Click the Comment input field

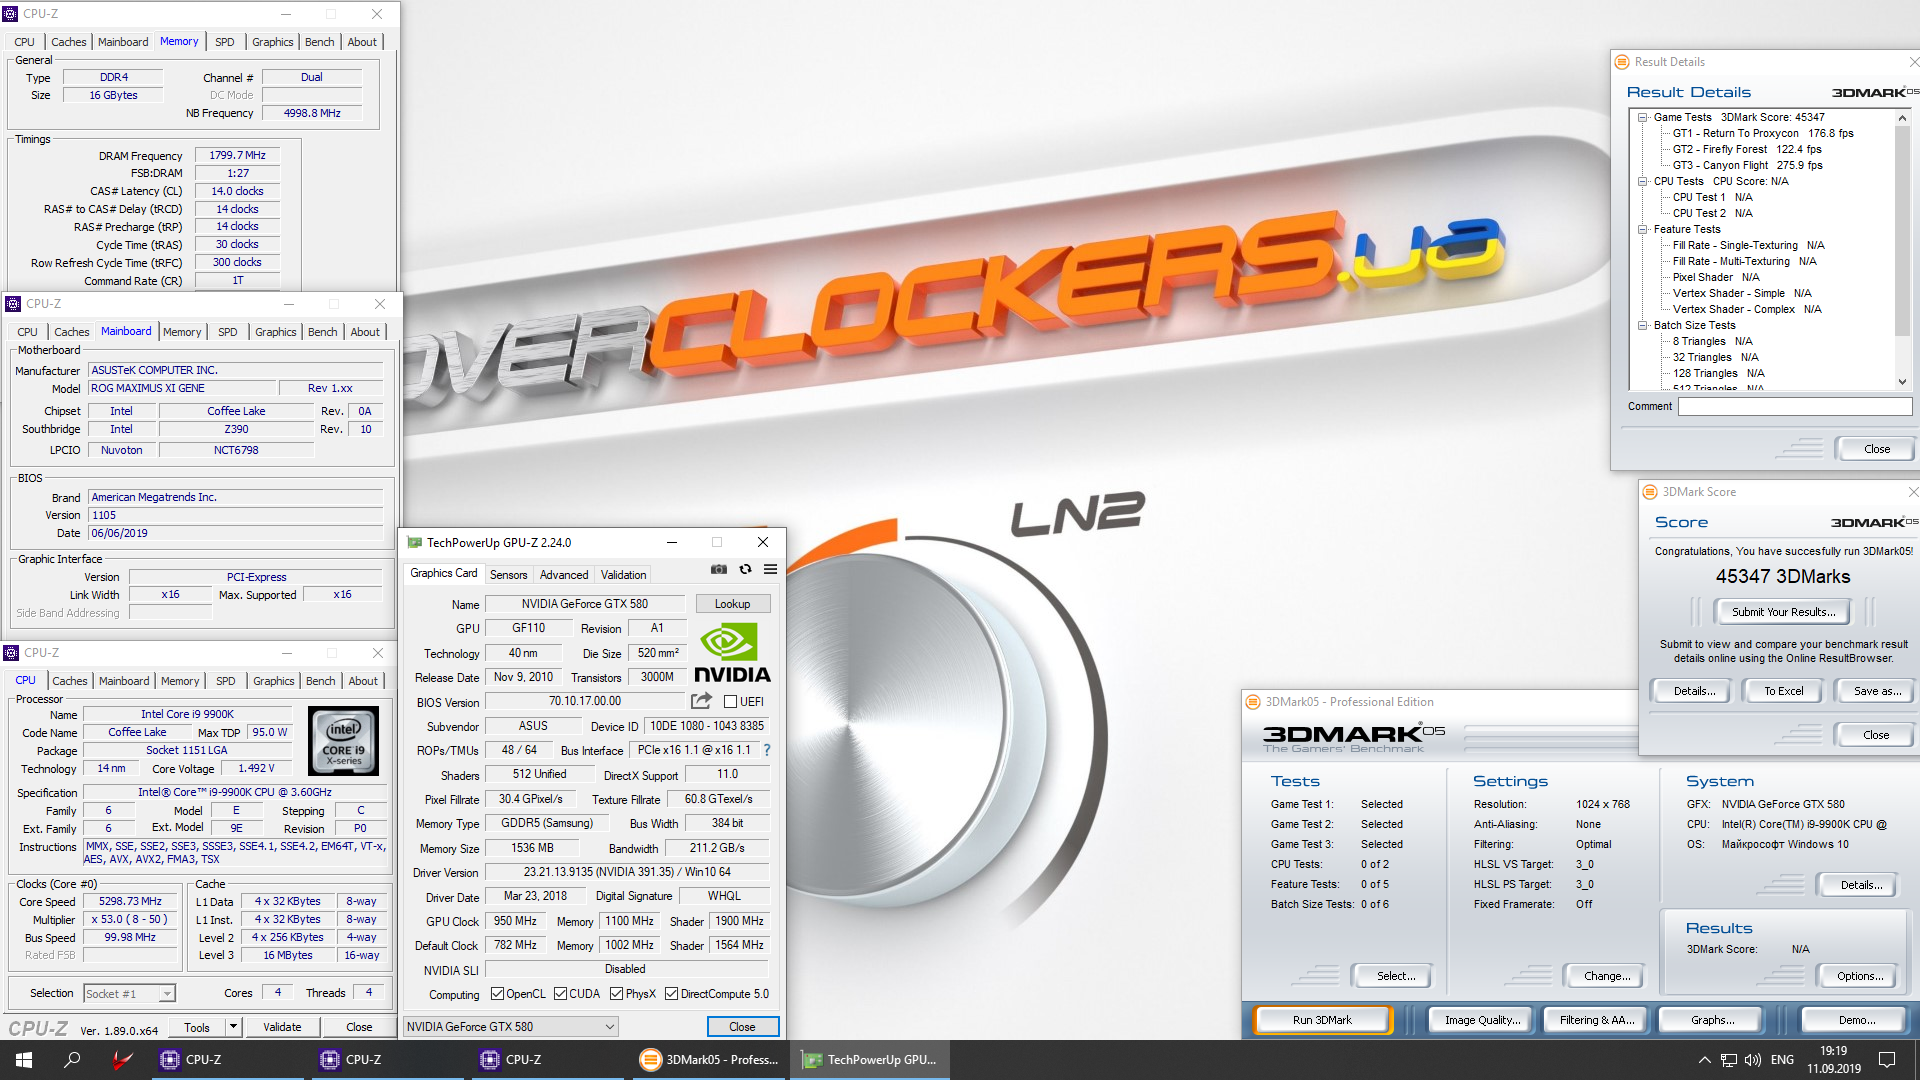pyautogui.click(x=1795, y=407)
